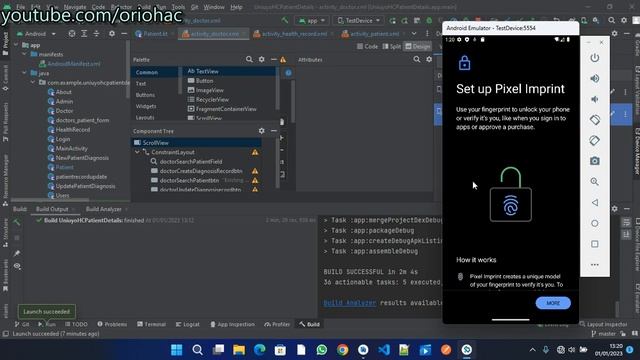
Task: Open the app run configuration dropdown
Action: pyautogui.click(x=312, y=20)
